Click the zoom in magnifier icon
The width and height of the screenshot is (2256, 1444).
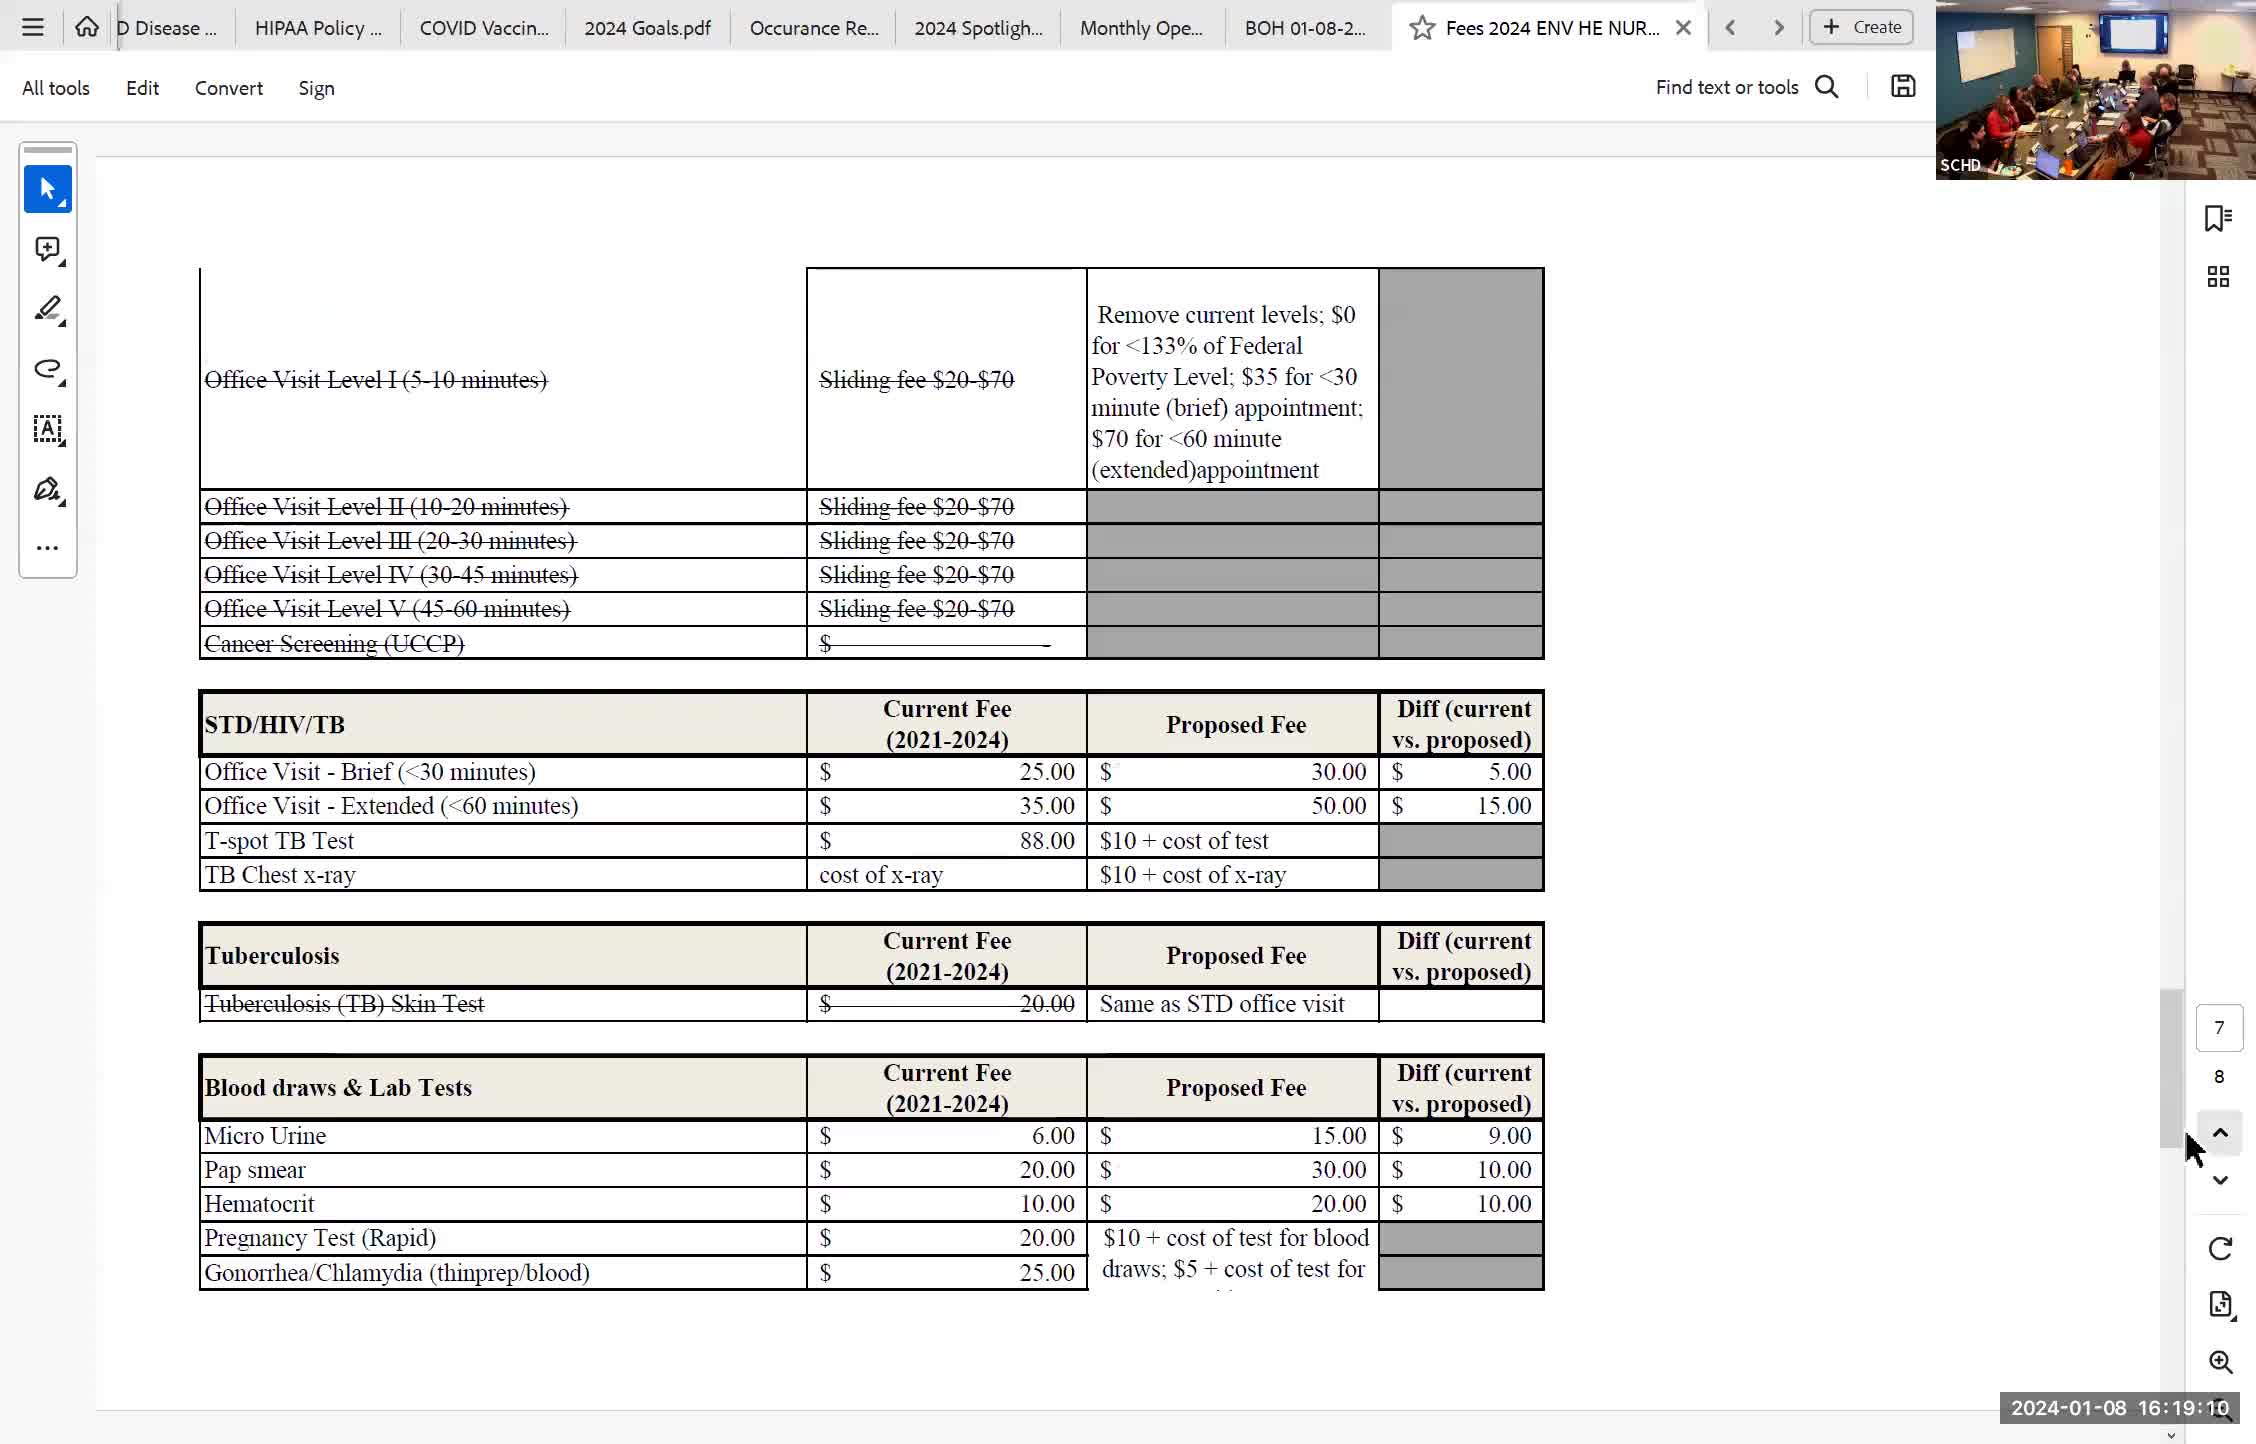point(2220,1362)
